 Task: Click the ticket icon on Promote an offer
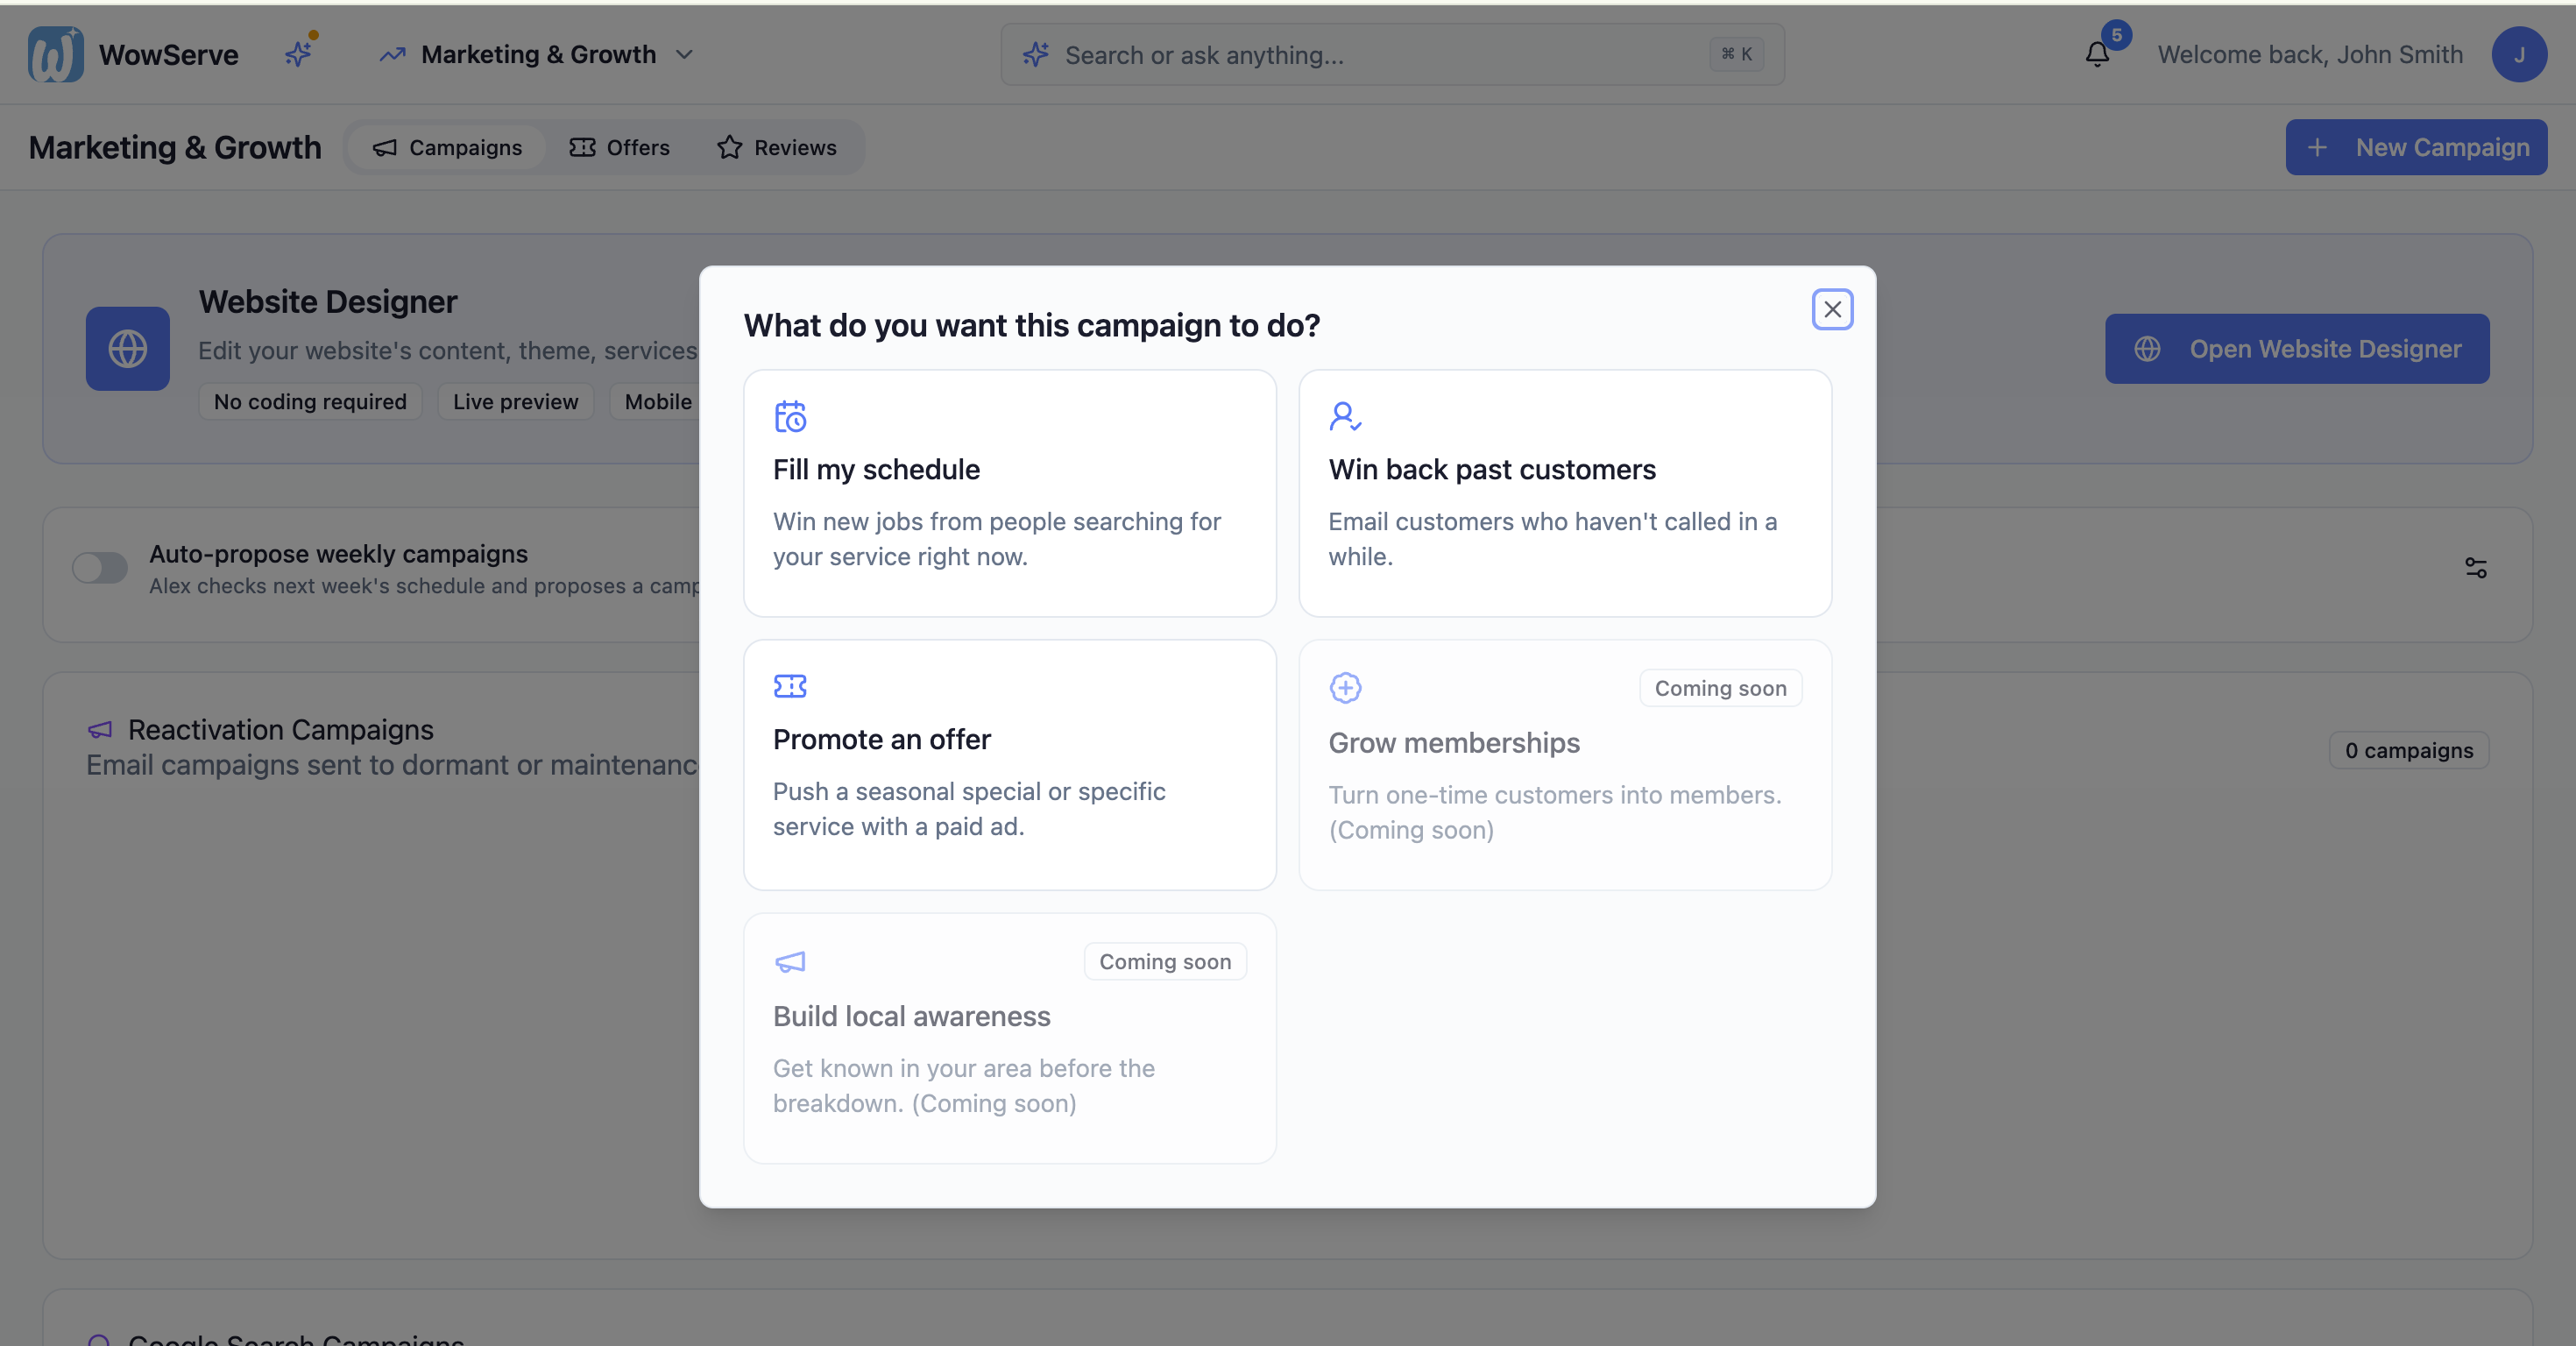(790, 686)
